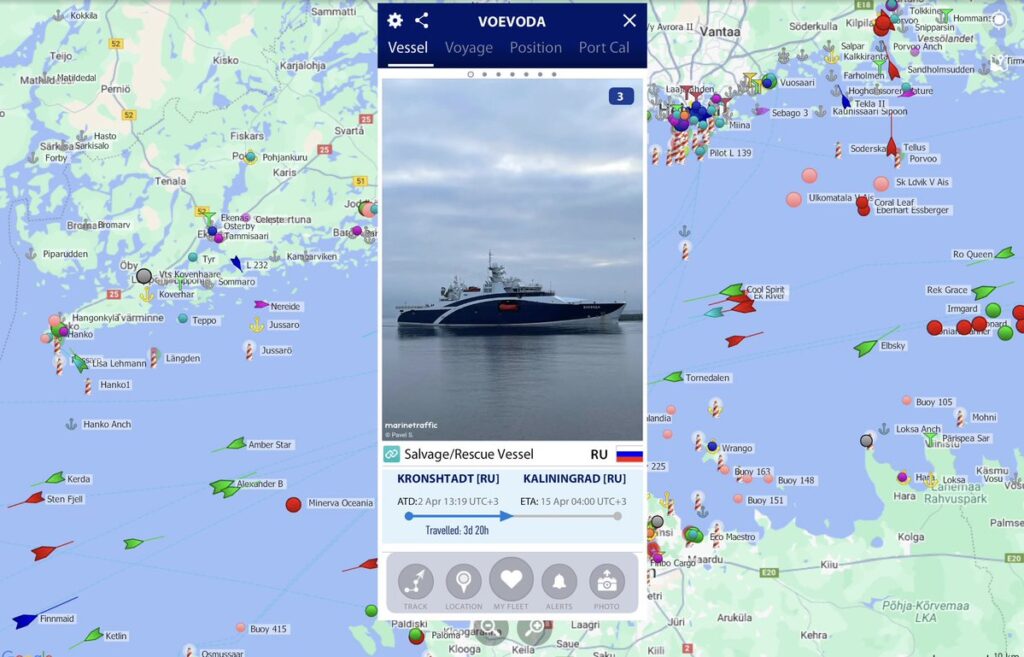Open vessel panel settings gear
The image size is (1024, 657).
[395, 20]
